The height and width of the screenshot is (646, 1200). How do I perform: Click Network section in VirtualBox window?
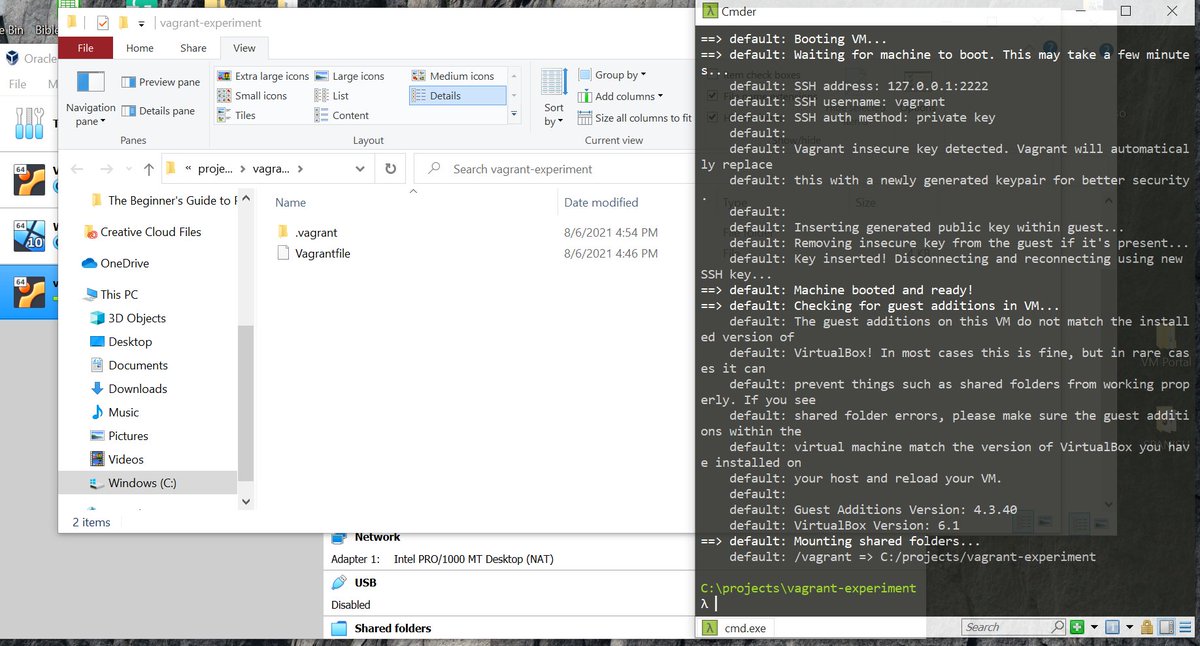click(377, 537)
